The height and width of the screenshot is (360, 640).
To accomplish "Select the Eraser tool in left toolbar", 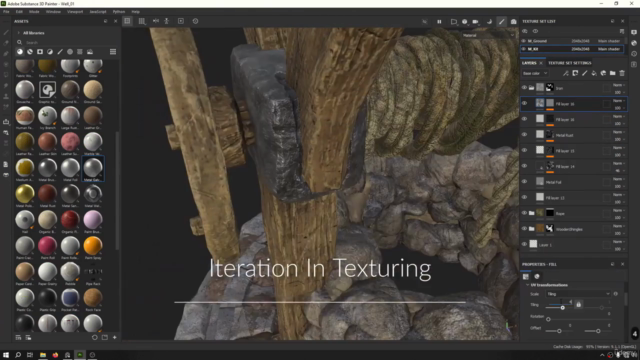I will 6,43.
